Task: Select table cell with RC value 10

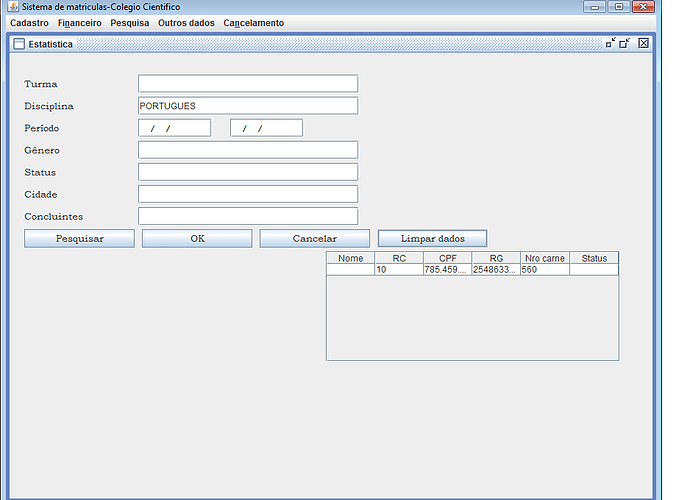Action: coord(399,270)
